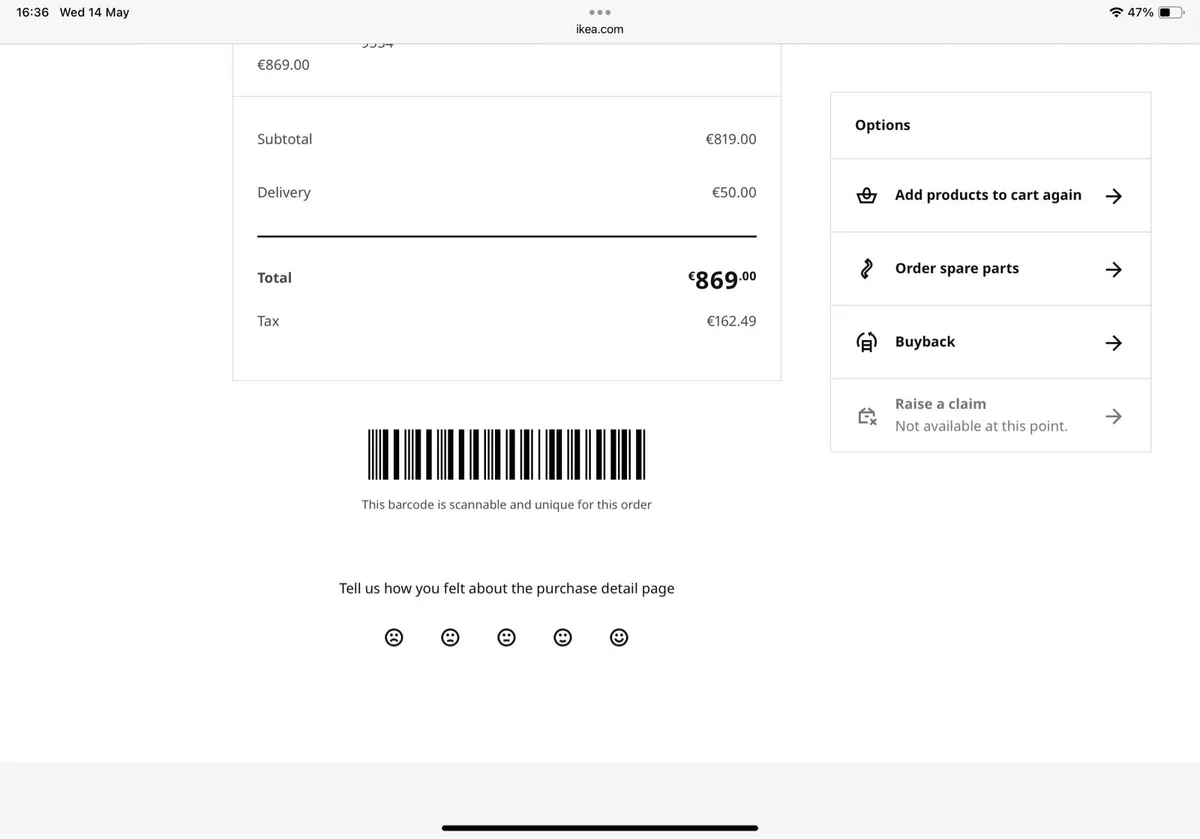The height and width of the screenshot is (839, 1200).
Task: Click arrow next to Order spare parts
Action: pos(1114,269)
